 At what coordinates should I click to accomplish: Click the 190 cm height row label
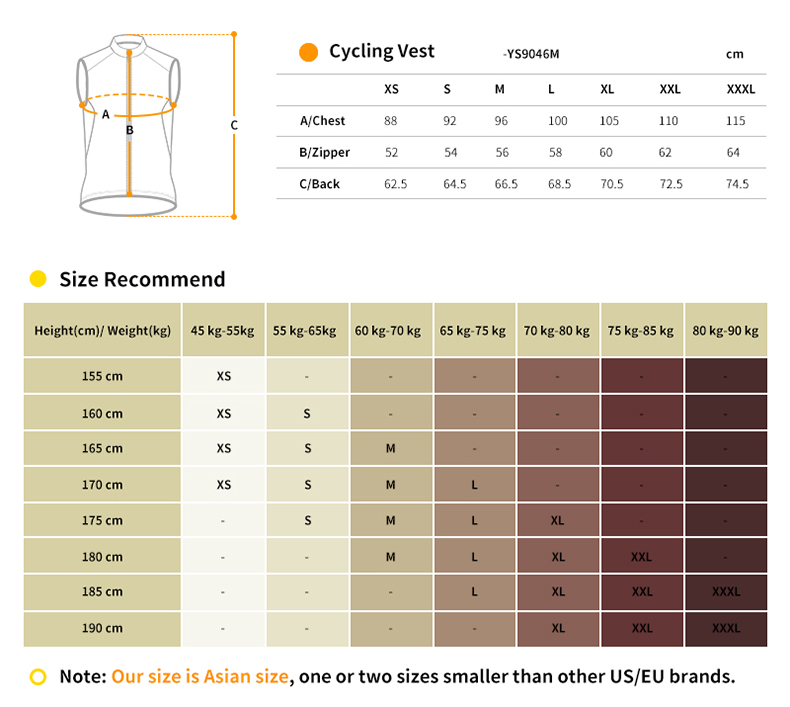coord(102,628)
